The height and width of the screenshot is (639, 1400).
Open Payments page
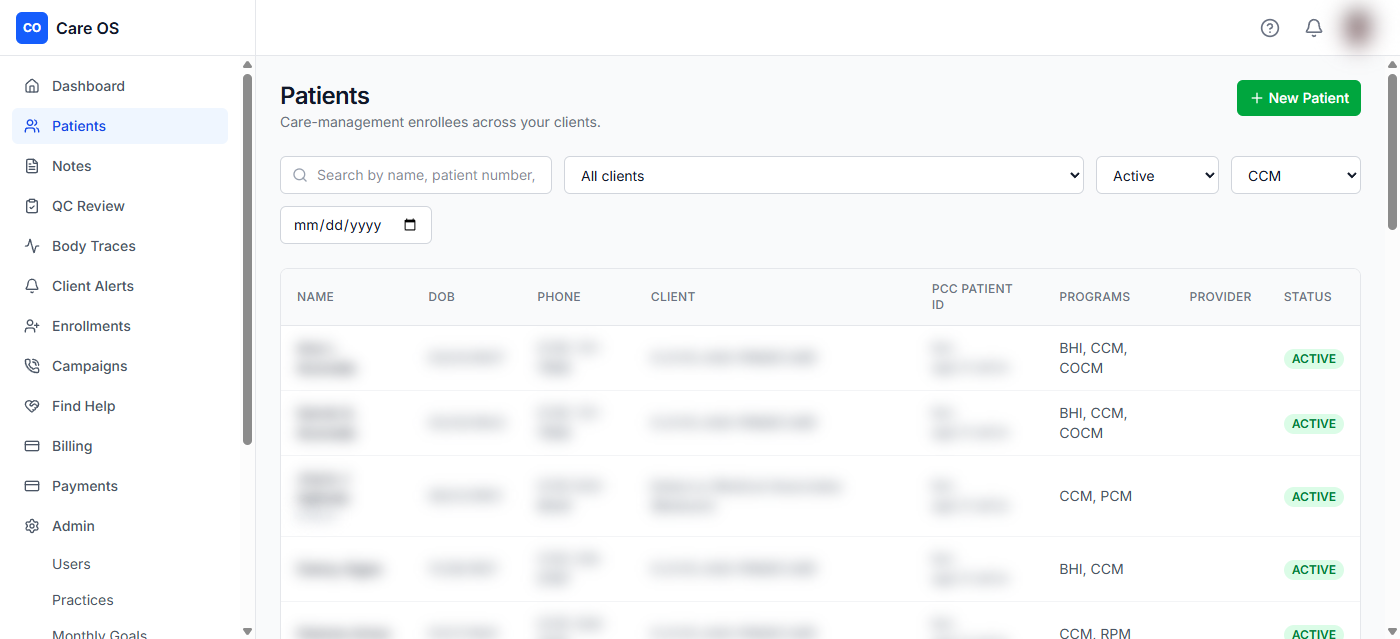120,486
